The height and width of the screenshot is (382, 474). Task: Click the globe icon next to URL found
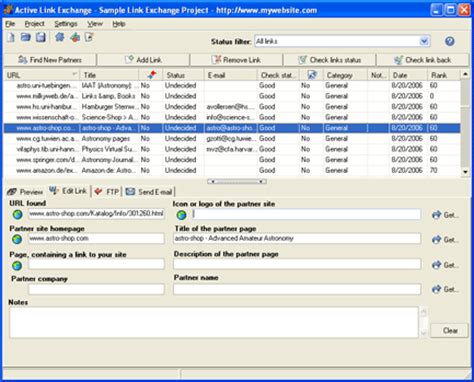pyautogui.click(x=17, y=214)
